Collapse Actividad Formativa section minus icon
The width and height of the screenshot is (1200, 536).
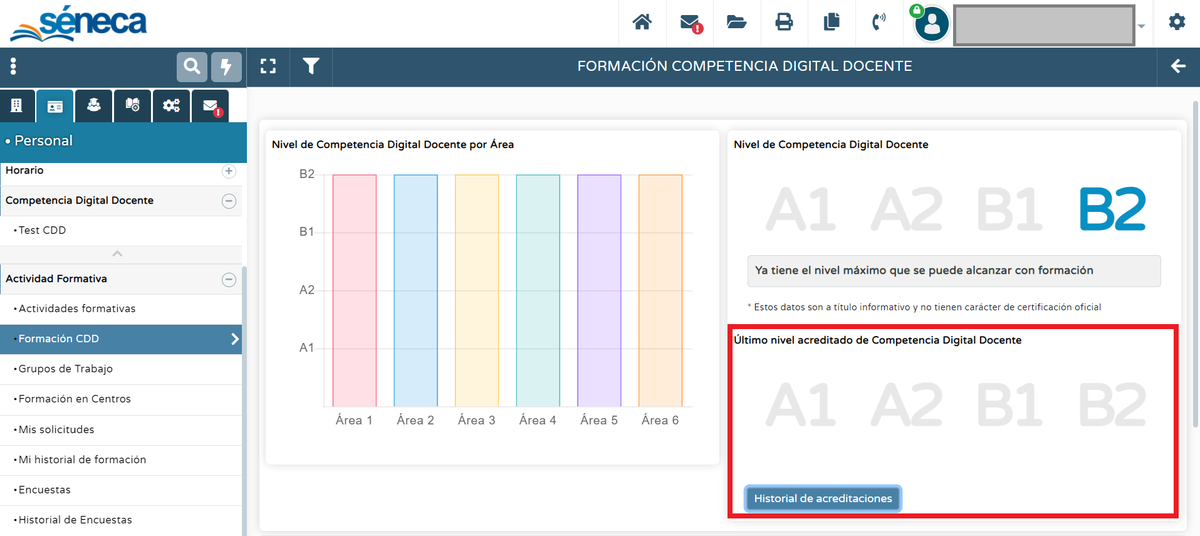[229, 280]
